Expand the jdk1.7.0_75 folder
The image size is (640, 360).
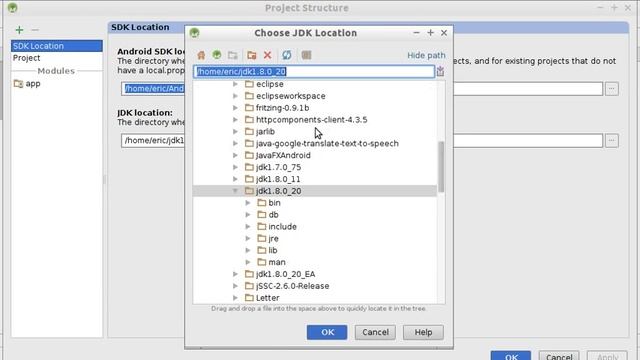236,167
